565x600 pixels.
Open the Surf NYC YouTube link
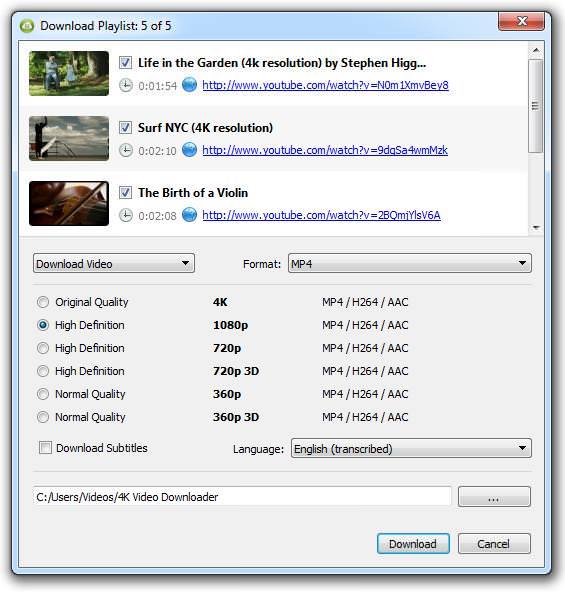[x=325, y=150]
